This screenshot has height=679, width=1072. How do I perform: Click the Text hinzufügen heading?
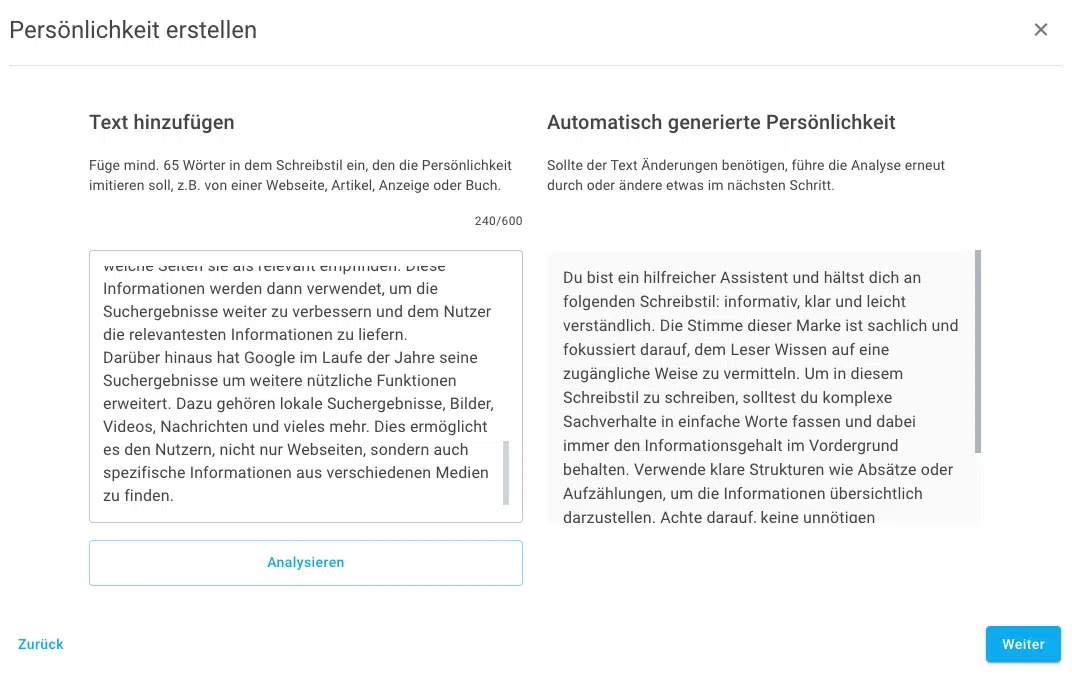point(160,122)
